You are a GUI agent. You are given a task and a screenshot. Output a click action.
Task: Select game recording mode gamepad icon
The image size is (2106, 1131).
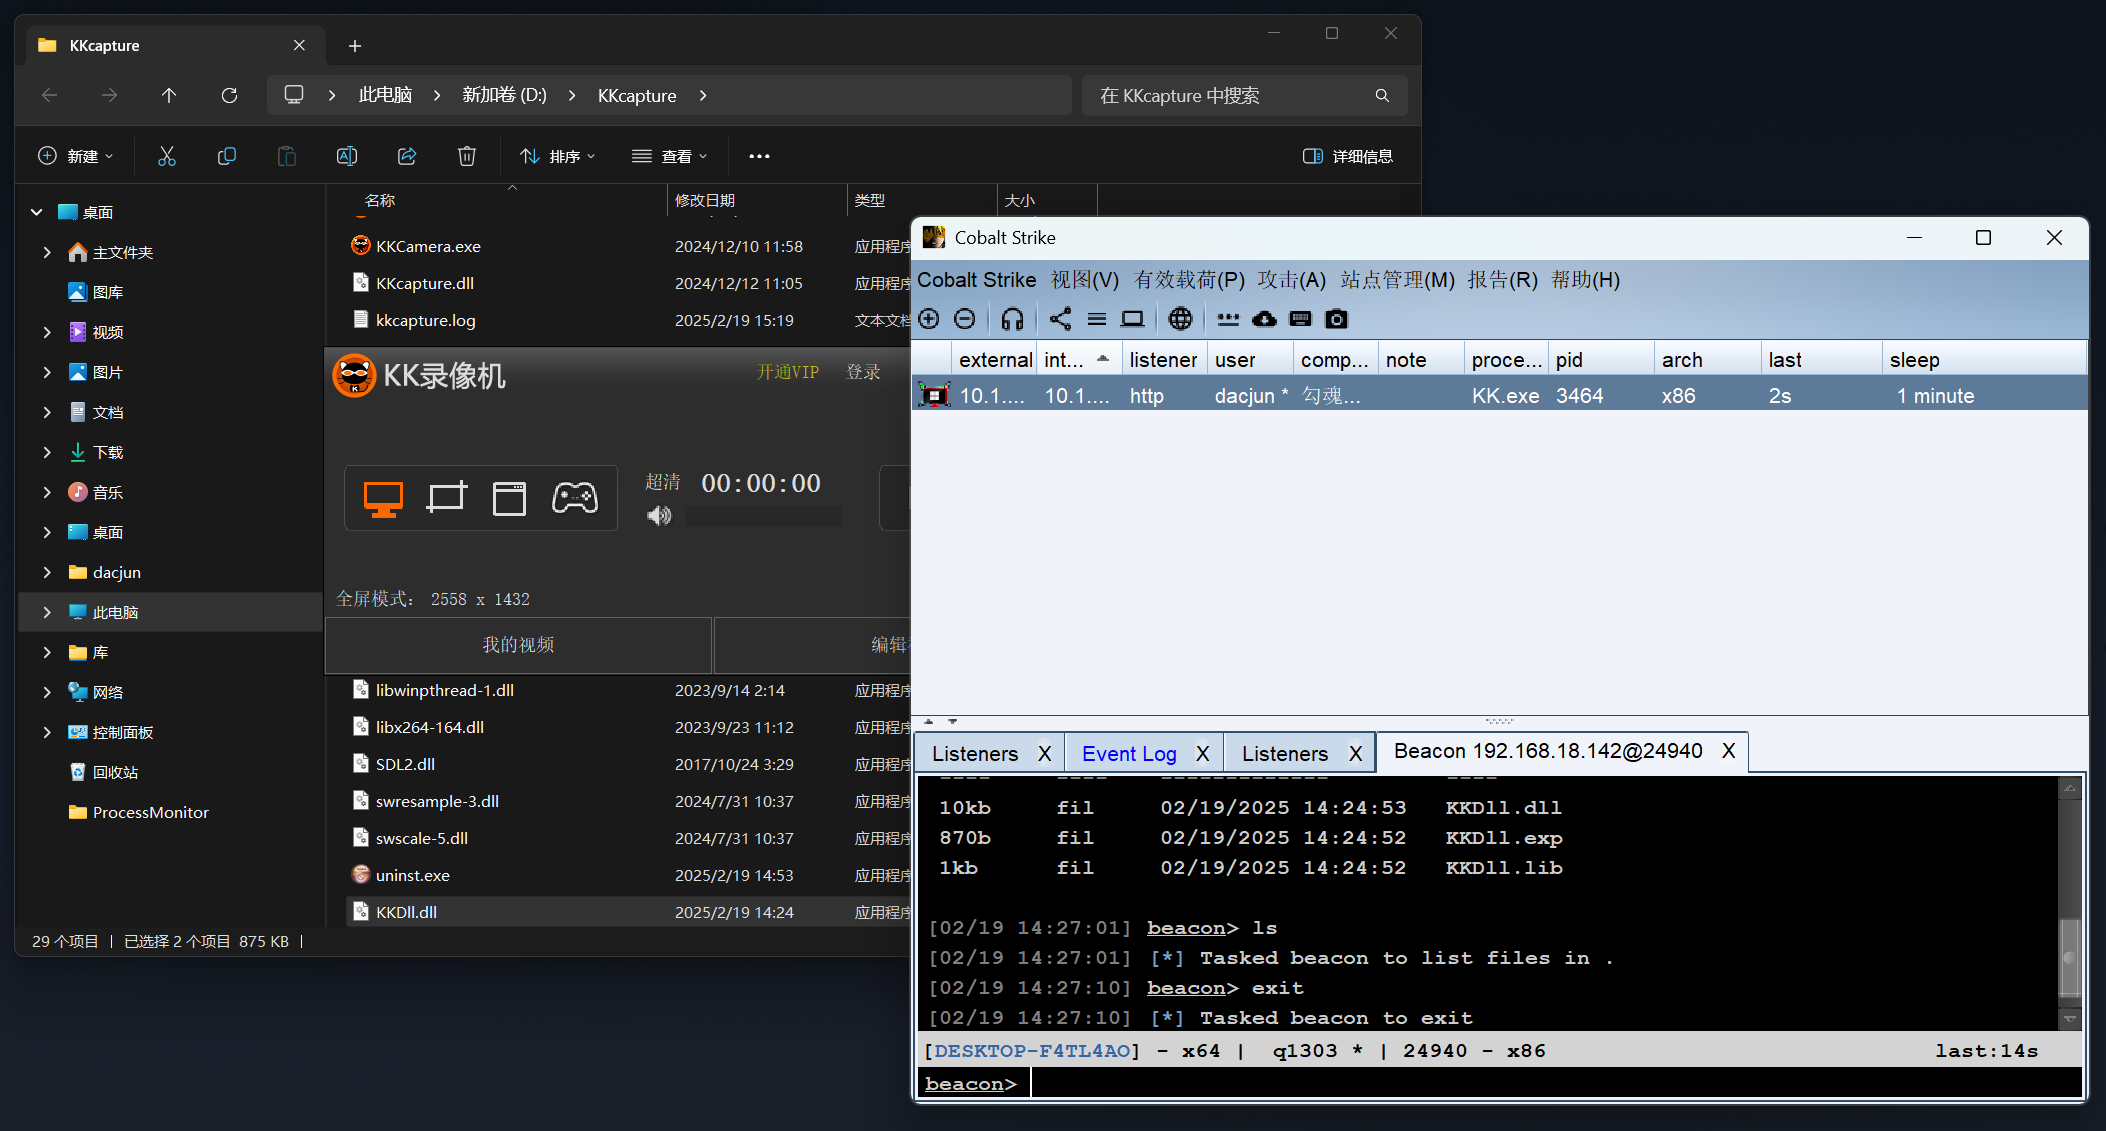click(x=575, y=498)
